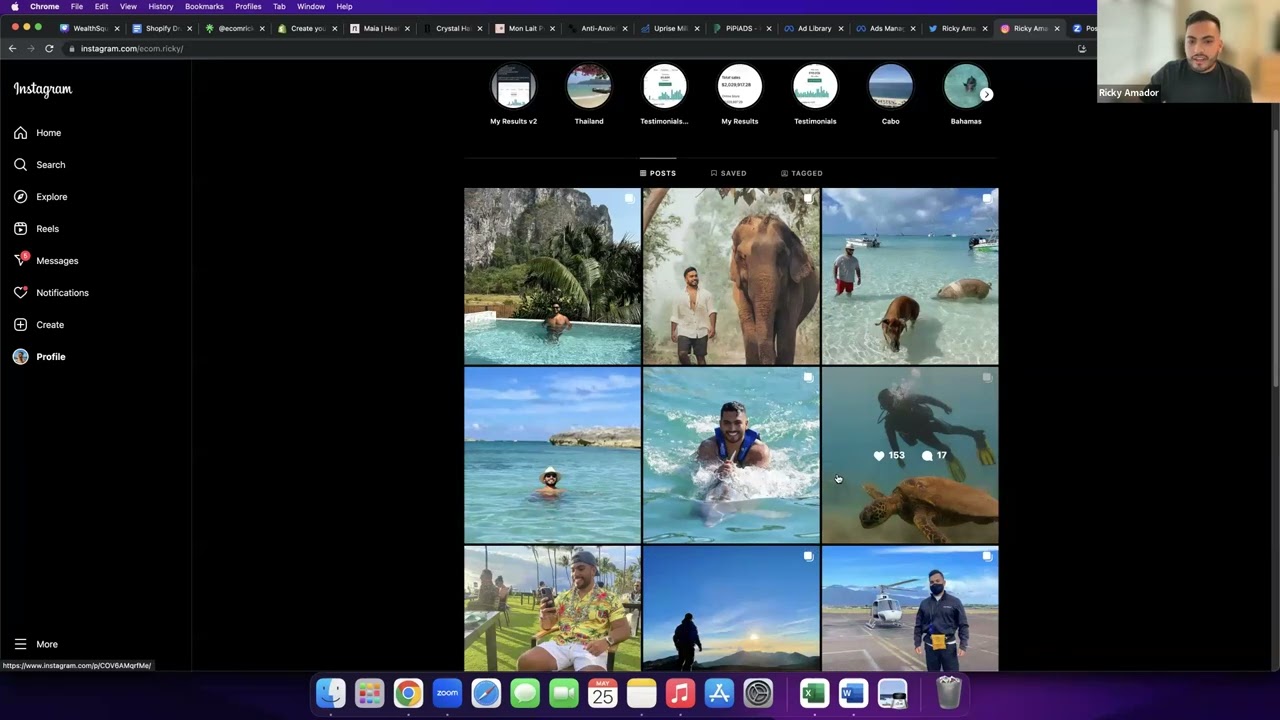This screenshot has height=720, width=1280.
Task: Reload the page using the refresh button
Action: (x=49, y=48)
